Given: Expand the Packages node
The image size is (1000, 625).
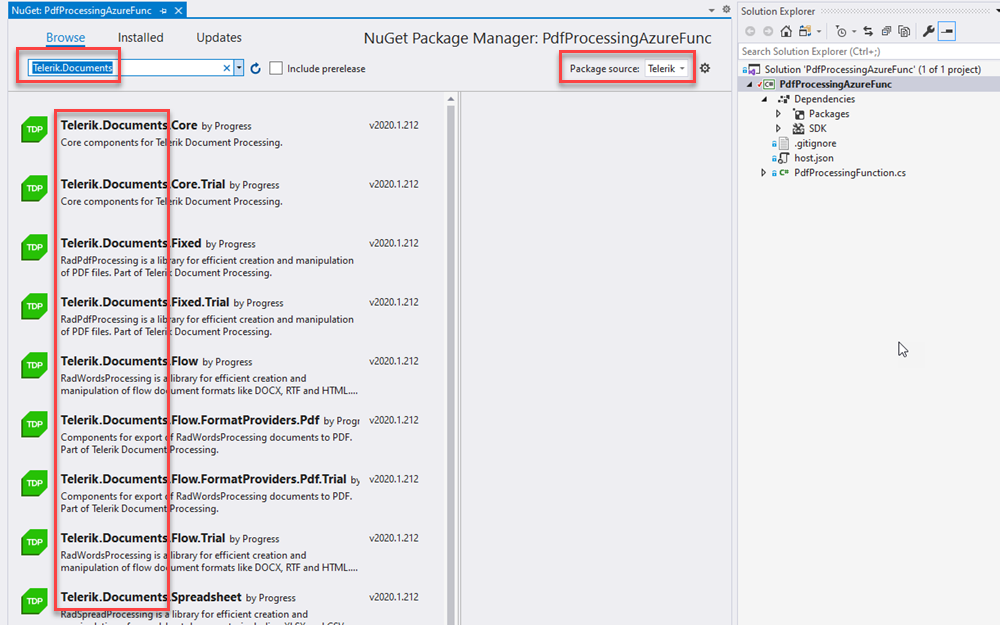Looking at the screenshot, I should pos(778,114).
